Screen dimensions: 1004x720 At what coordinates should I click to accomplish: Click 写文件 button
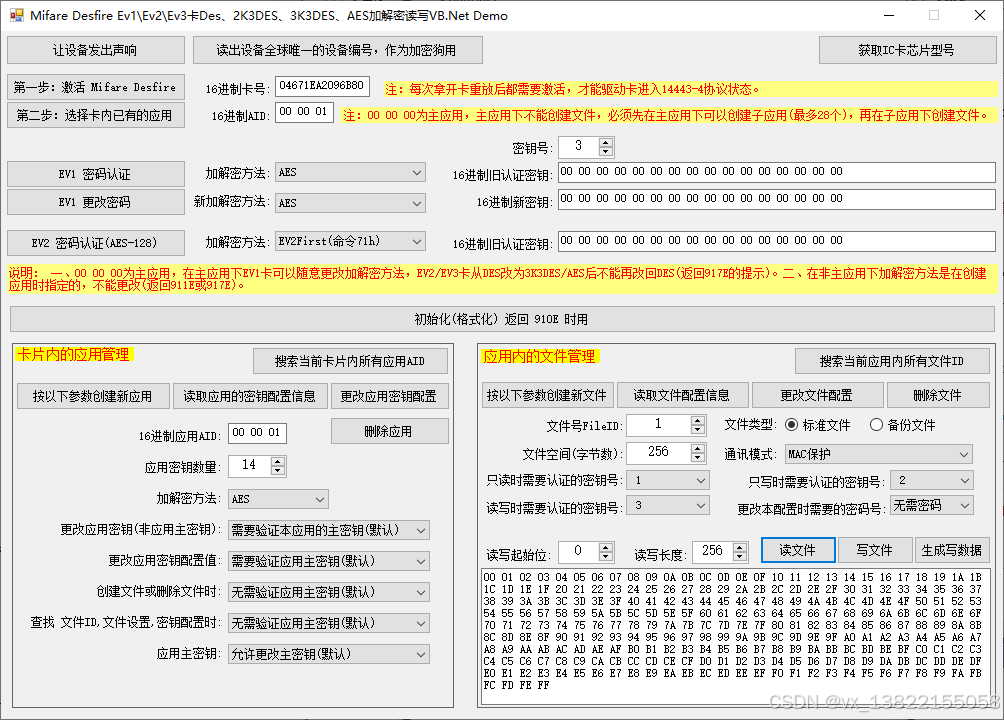click(875, 550)
